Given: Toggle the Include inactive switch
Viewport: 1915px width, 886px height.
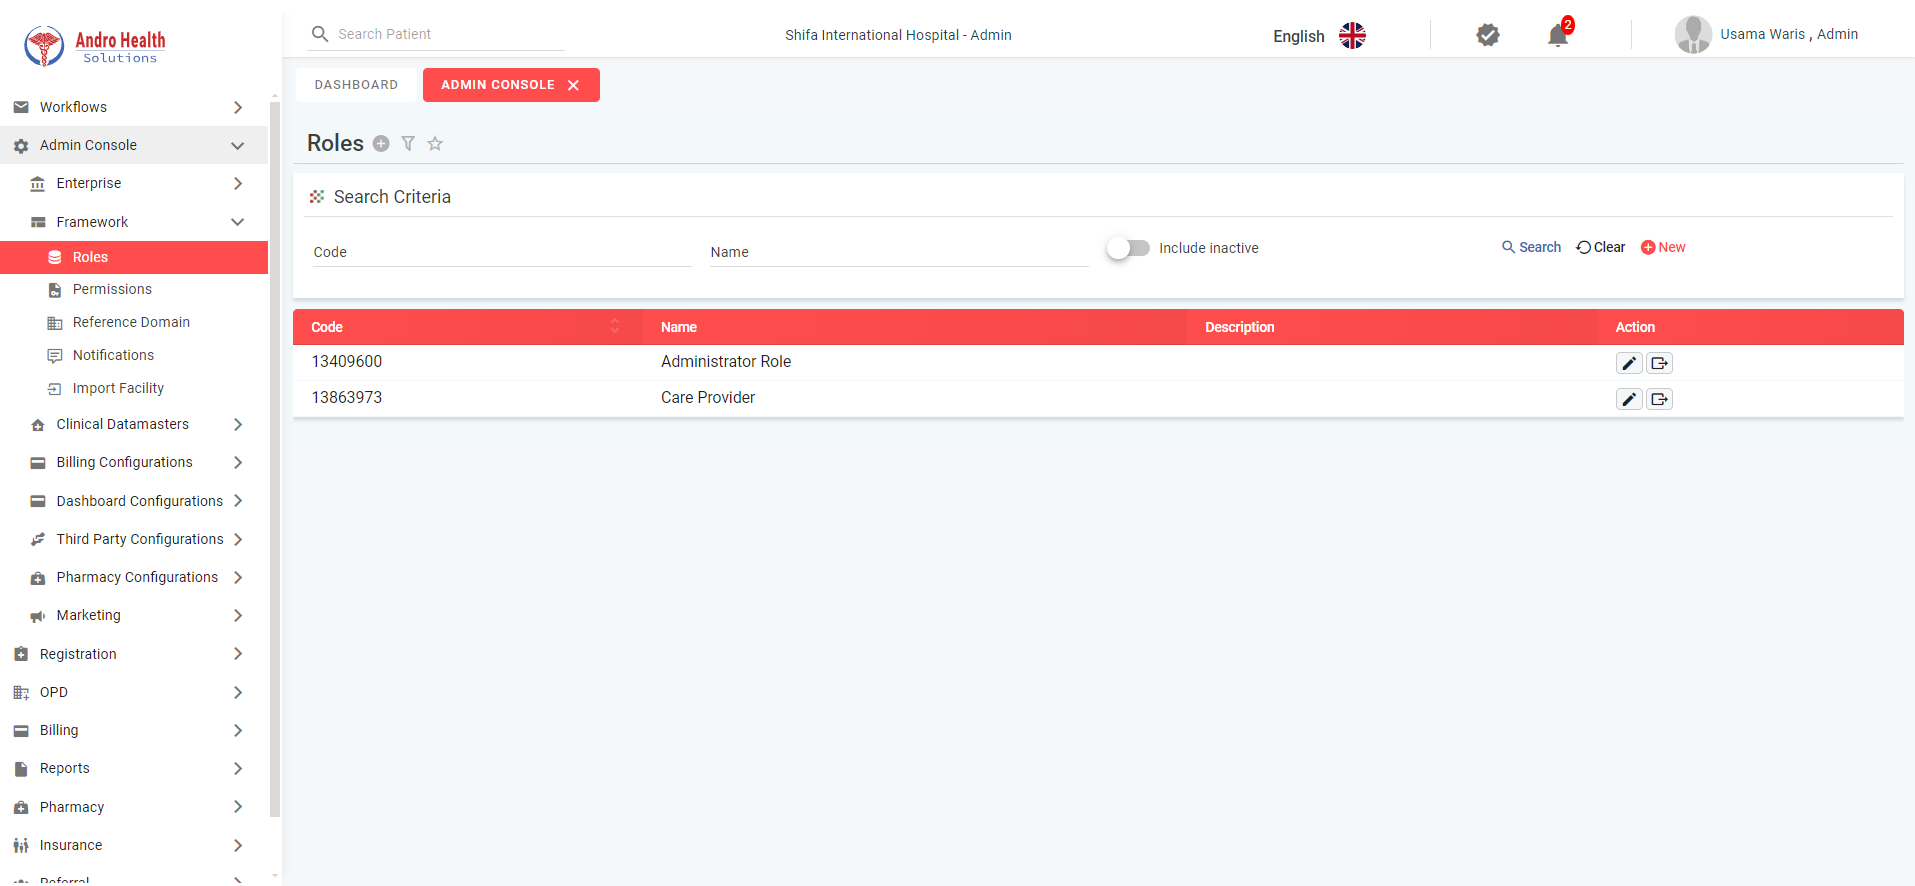Looking at the screenshot, I should coord(1128,248).
